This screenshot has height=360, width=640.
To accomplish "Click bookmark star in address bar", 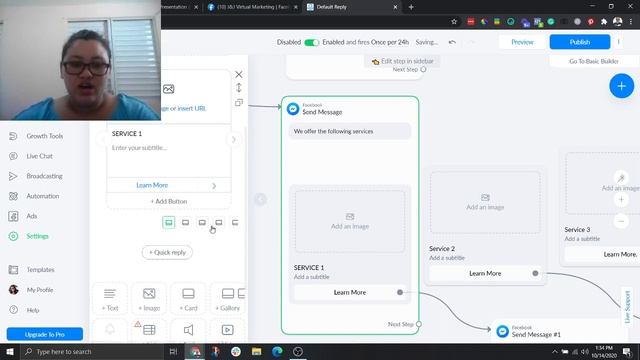I will (454, 22).
